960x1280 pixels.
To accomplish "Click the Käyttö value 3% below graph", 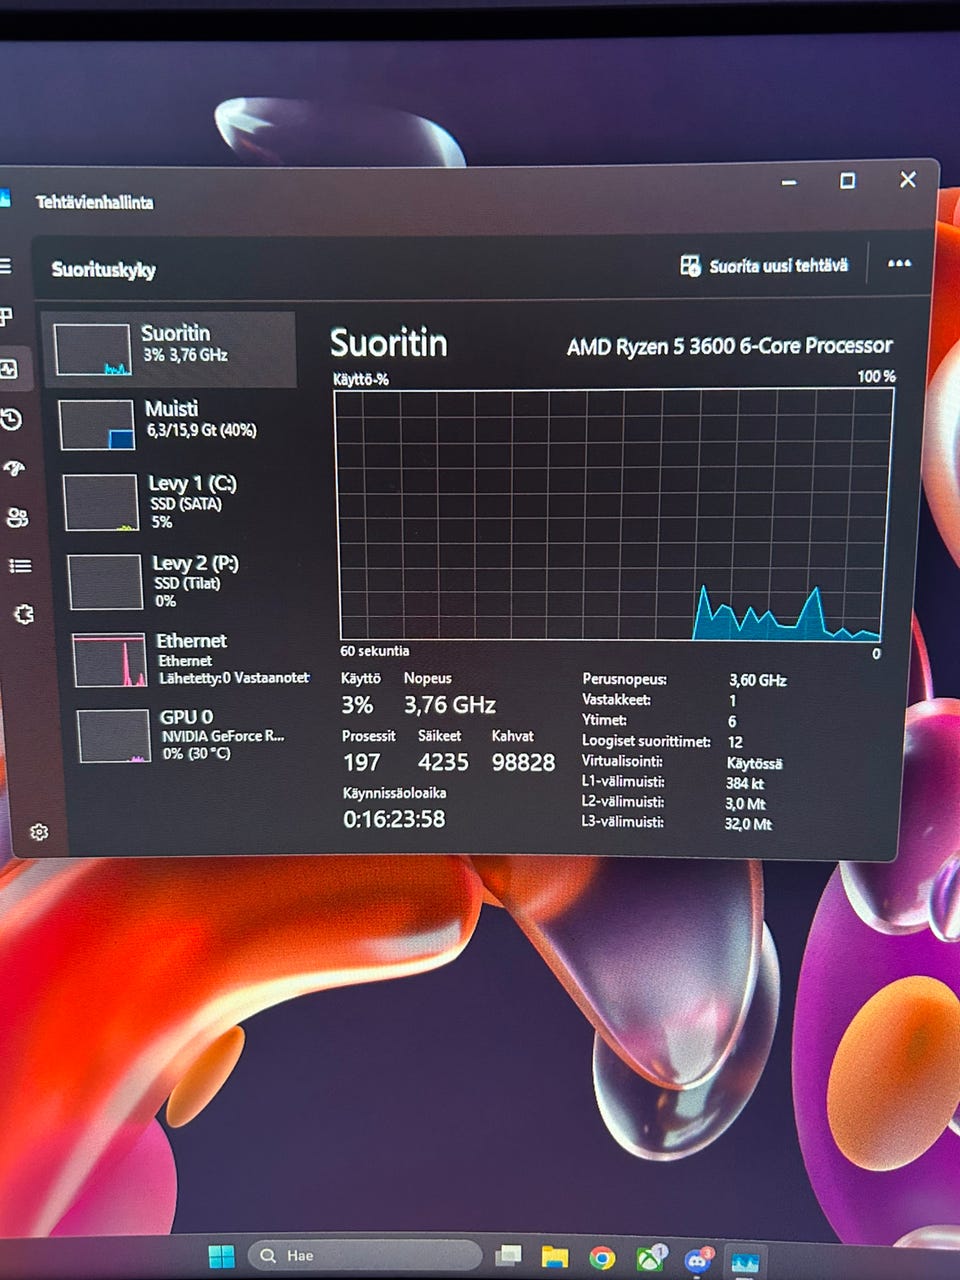I will [357, 705].
